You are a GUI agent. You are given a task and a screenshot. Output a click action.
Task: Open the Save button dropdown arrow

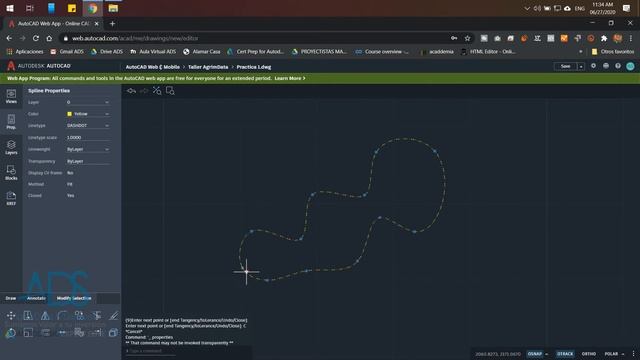coord(581,67)
